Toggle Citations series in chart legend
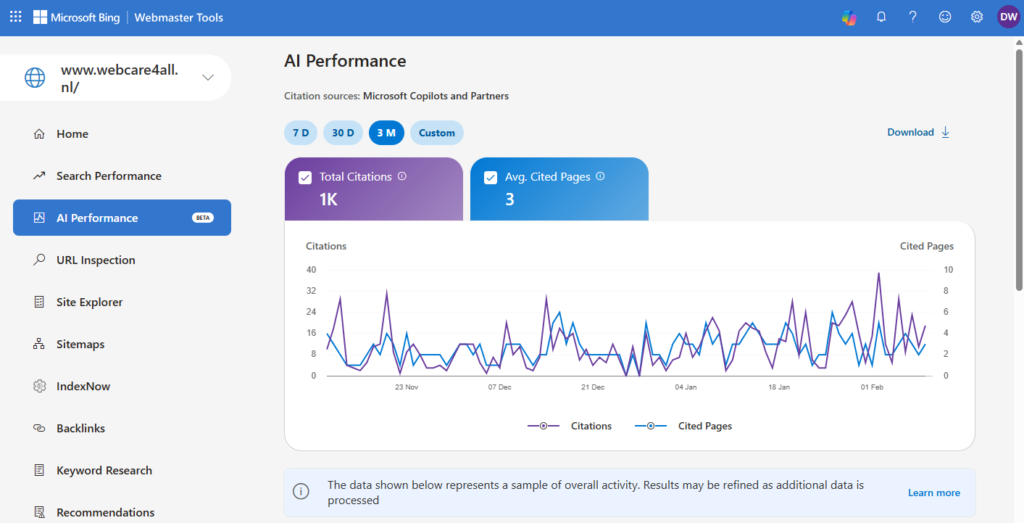Viewport: 1024px width, 523px height. click(569, 426)
